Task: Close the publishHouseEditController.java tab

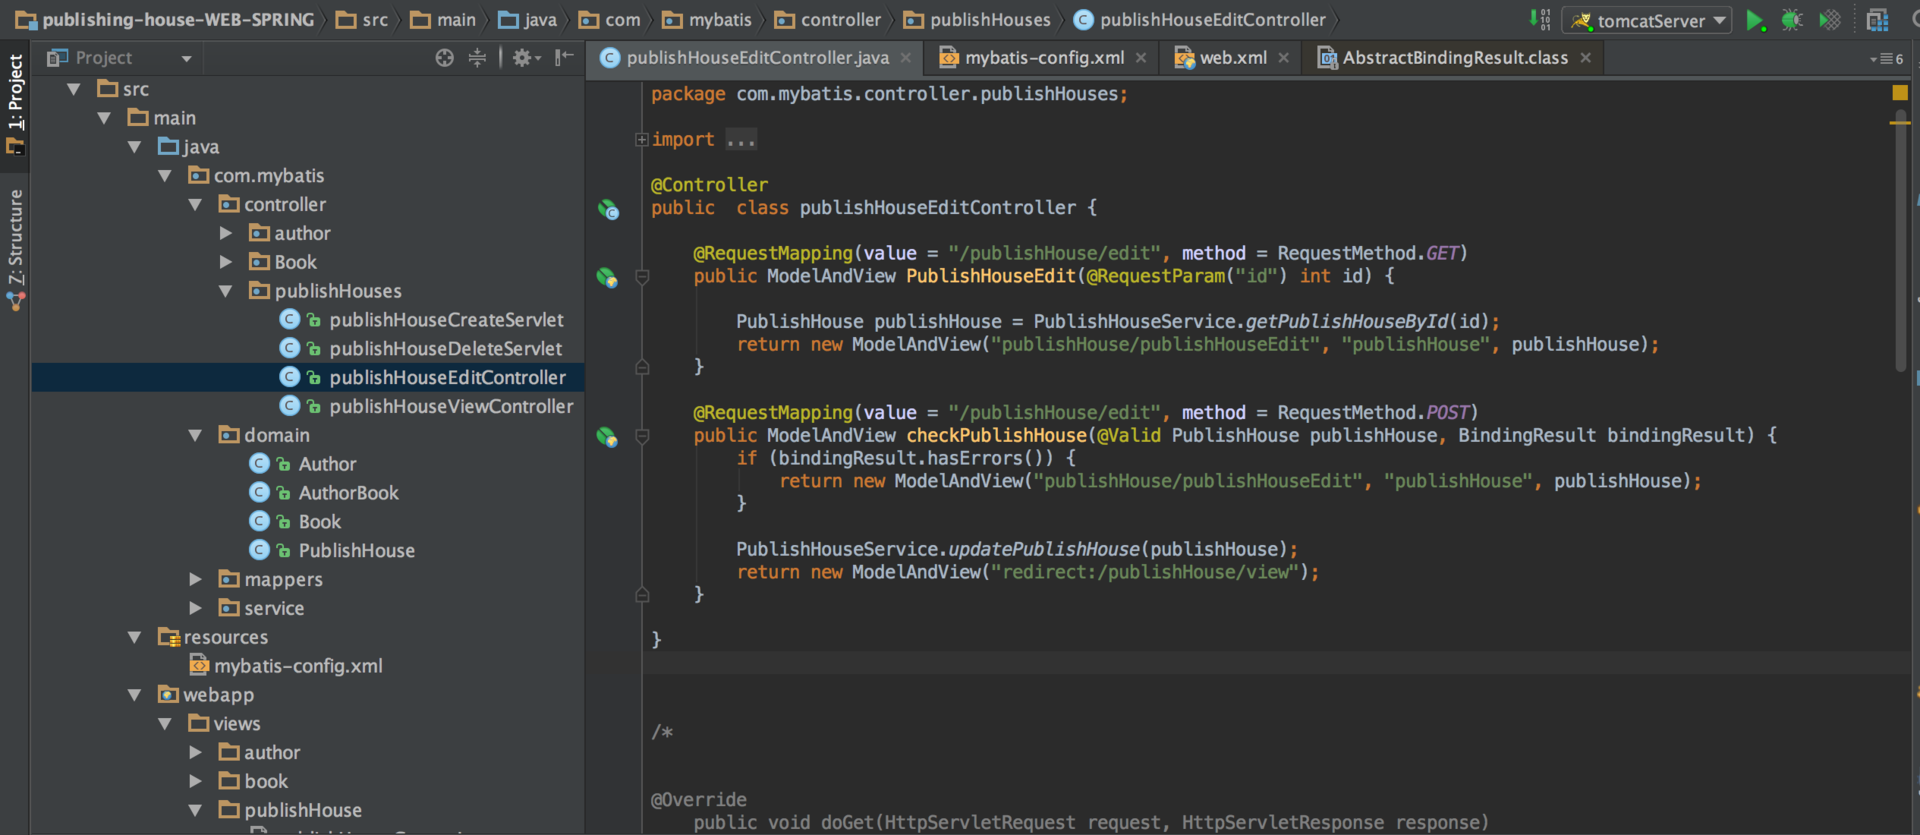Action: pyautogui.click(x=906, y=58)
